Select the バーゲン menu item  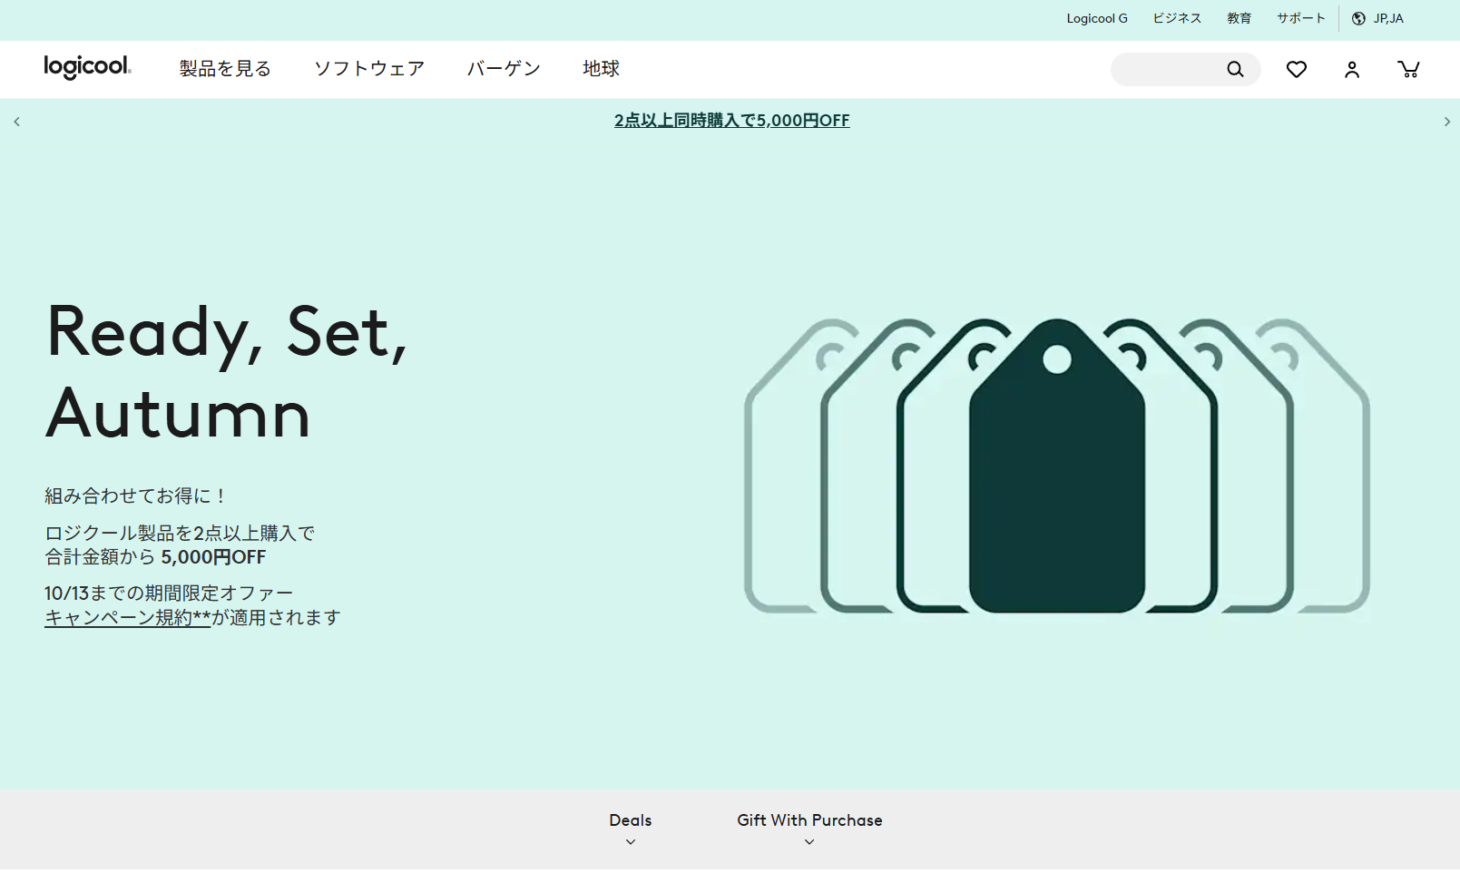tap(503, 68)
